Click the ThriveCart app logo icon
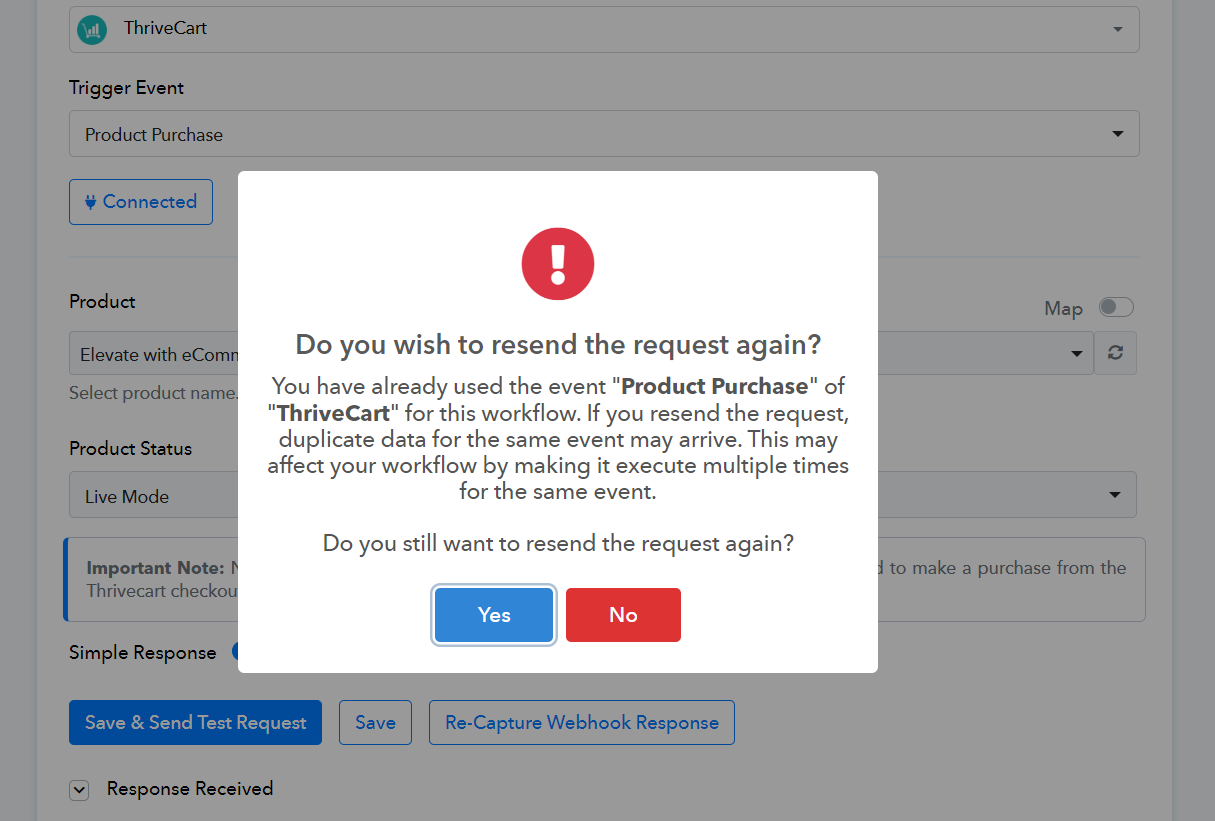 coord(92,29)
